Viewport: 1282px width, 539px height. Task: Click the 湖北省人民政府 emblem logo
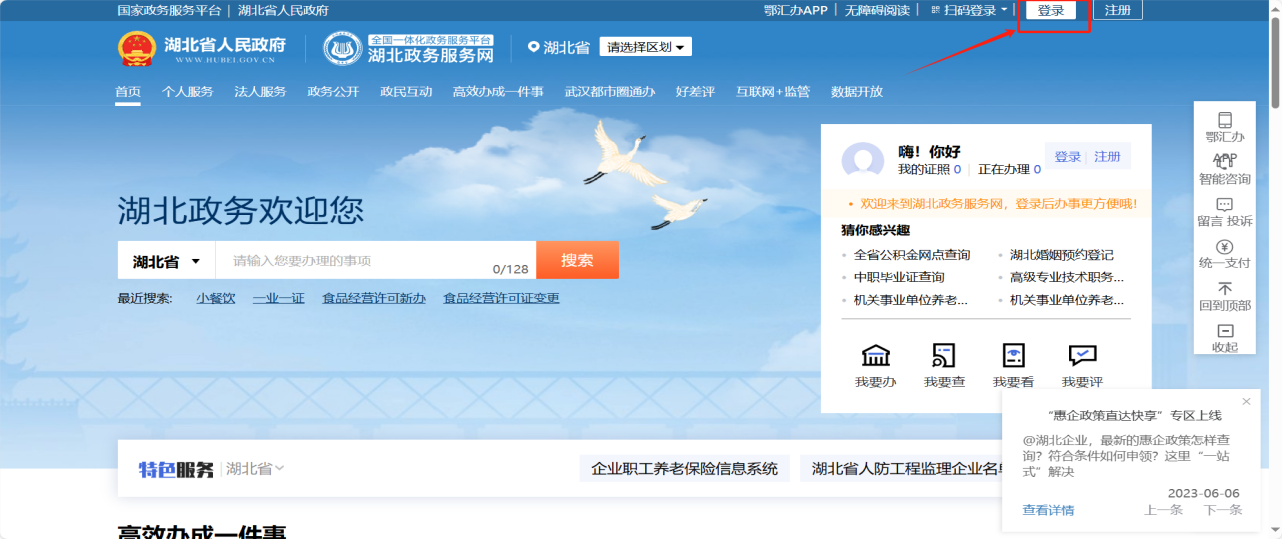pos(137,47)
